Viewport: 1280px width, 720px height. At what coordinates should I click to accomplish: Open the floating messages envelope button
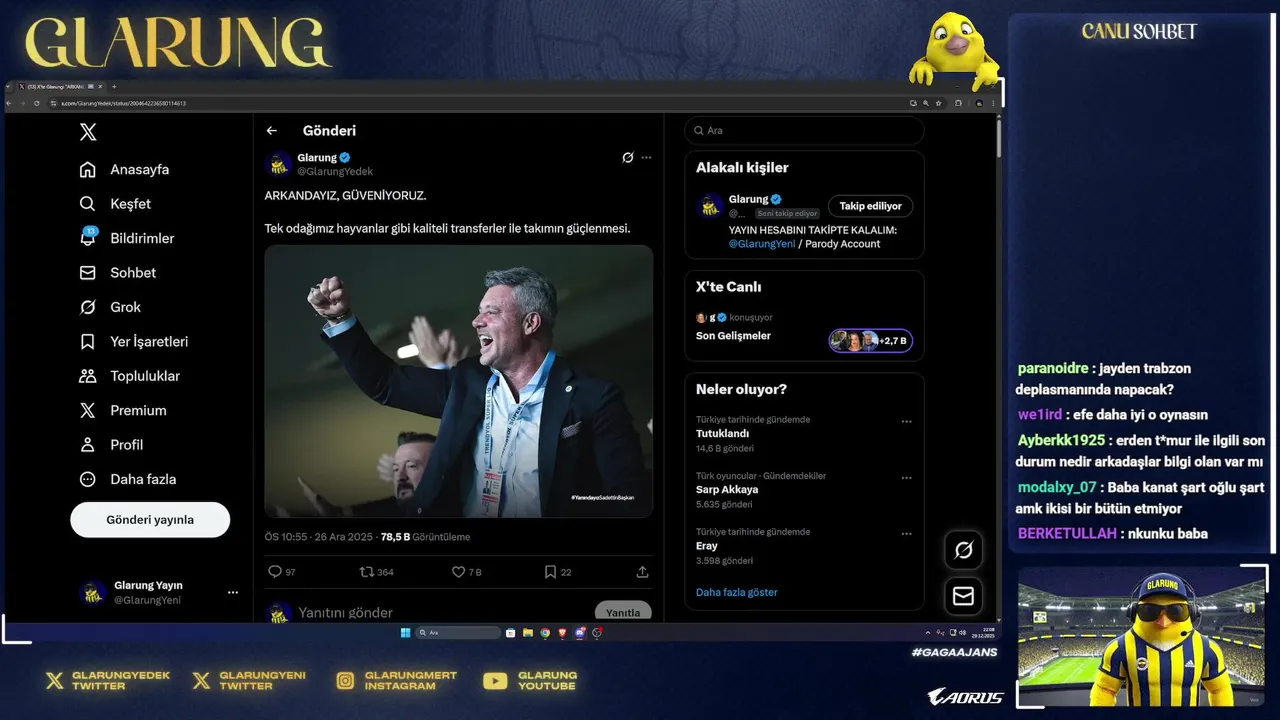pyautogui.click(x=964, y=596)
